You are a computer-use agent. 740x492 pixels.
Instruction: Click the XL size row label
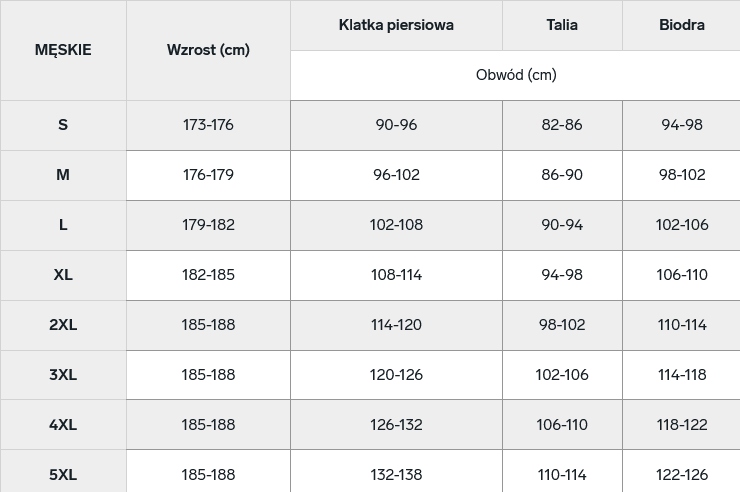coord(63,275)
